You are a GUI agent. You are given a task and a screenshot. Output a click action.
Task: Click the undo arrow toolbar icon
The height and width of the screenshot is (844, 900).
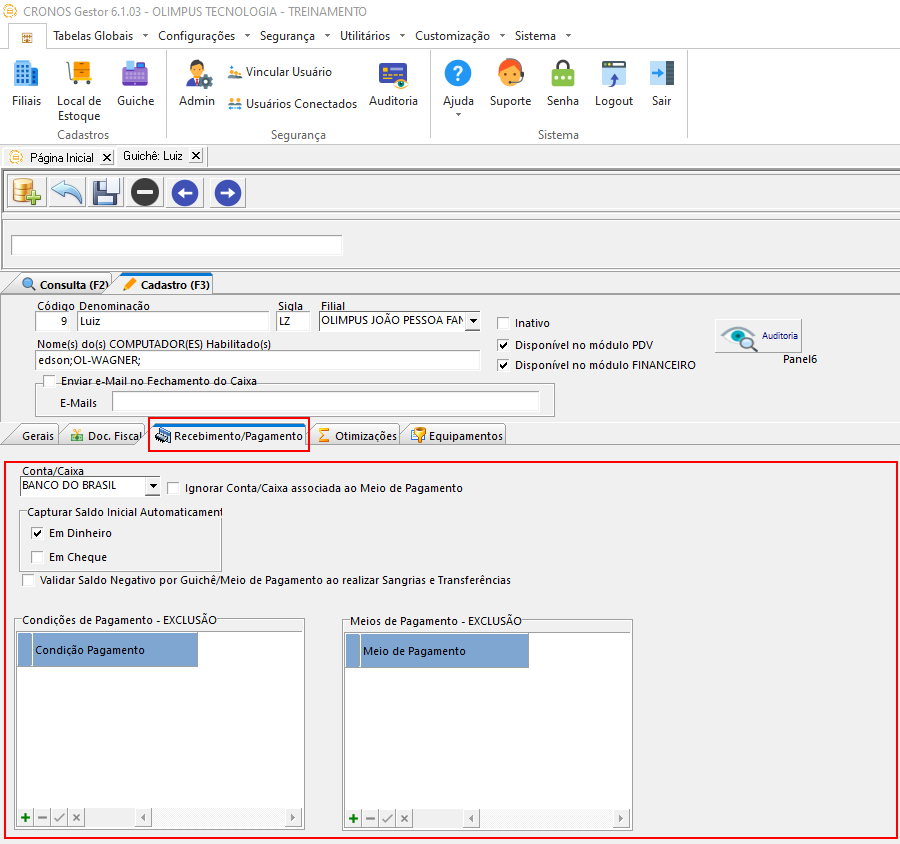67,192
